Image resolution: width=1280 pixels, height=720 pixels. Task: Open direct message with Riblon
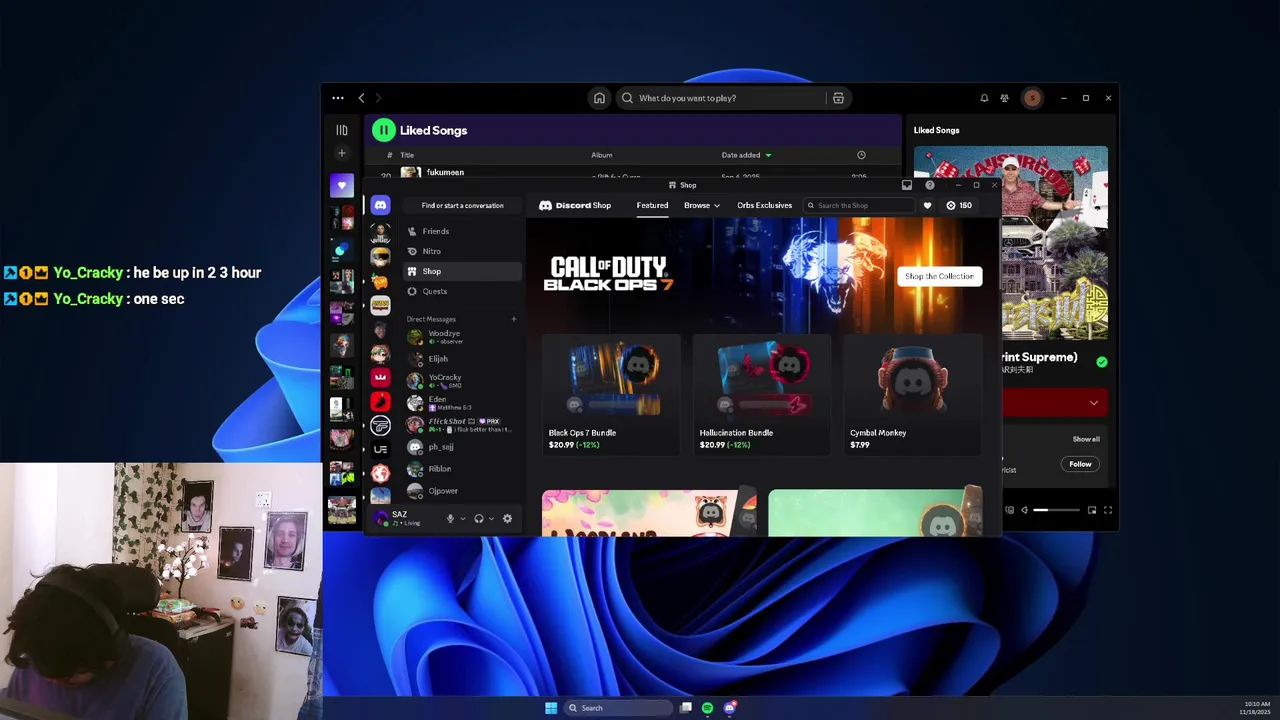point(463,469)
